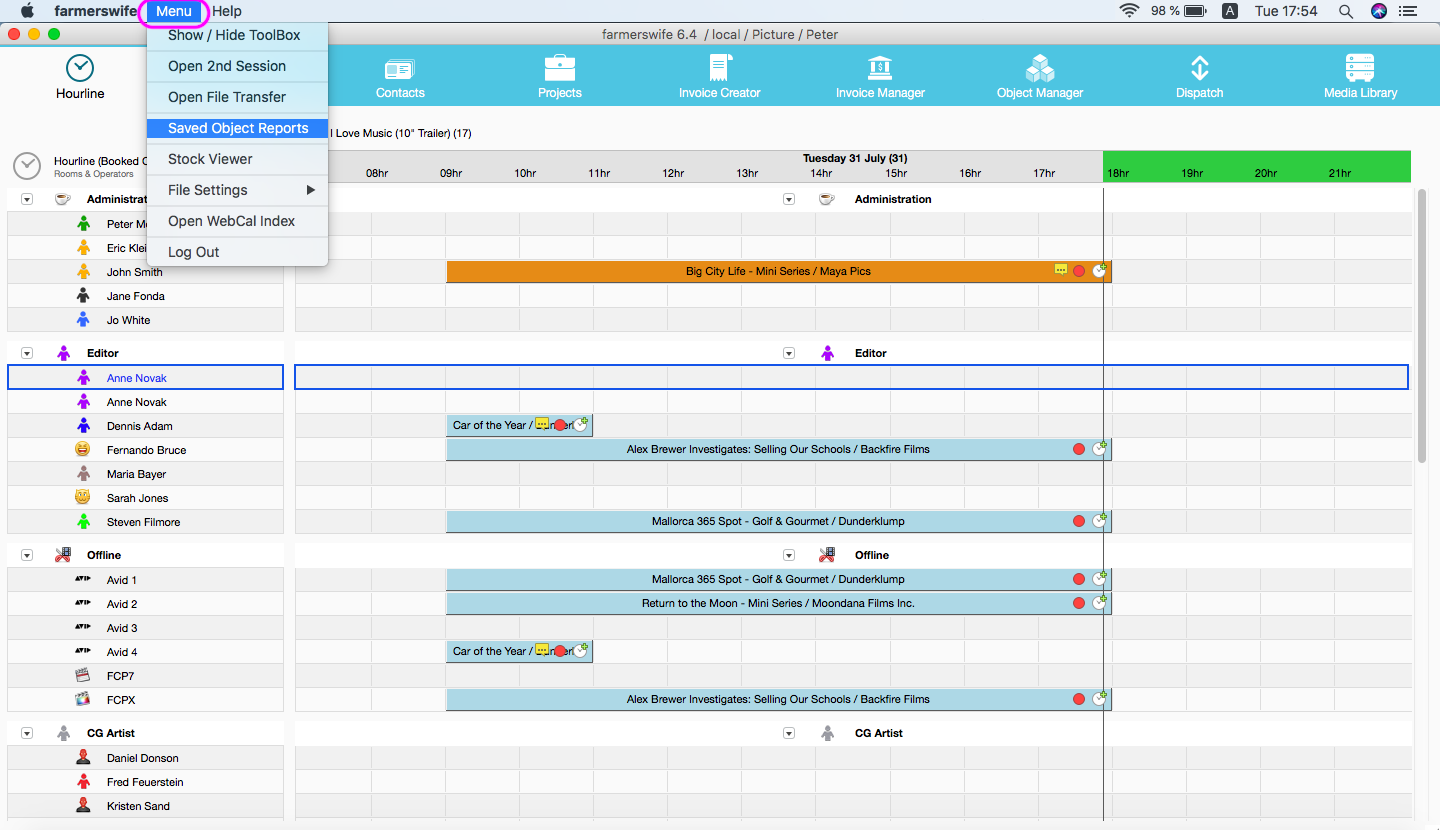Choose Stock Viewer menu entry
Screen dimensions: 1440x830
237,159
